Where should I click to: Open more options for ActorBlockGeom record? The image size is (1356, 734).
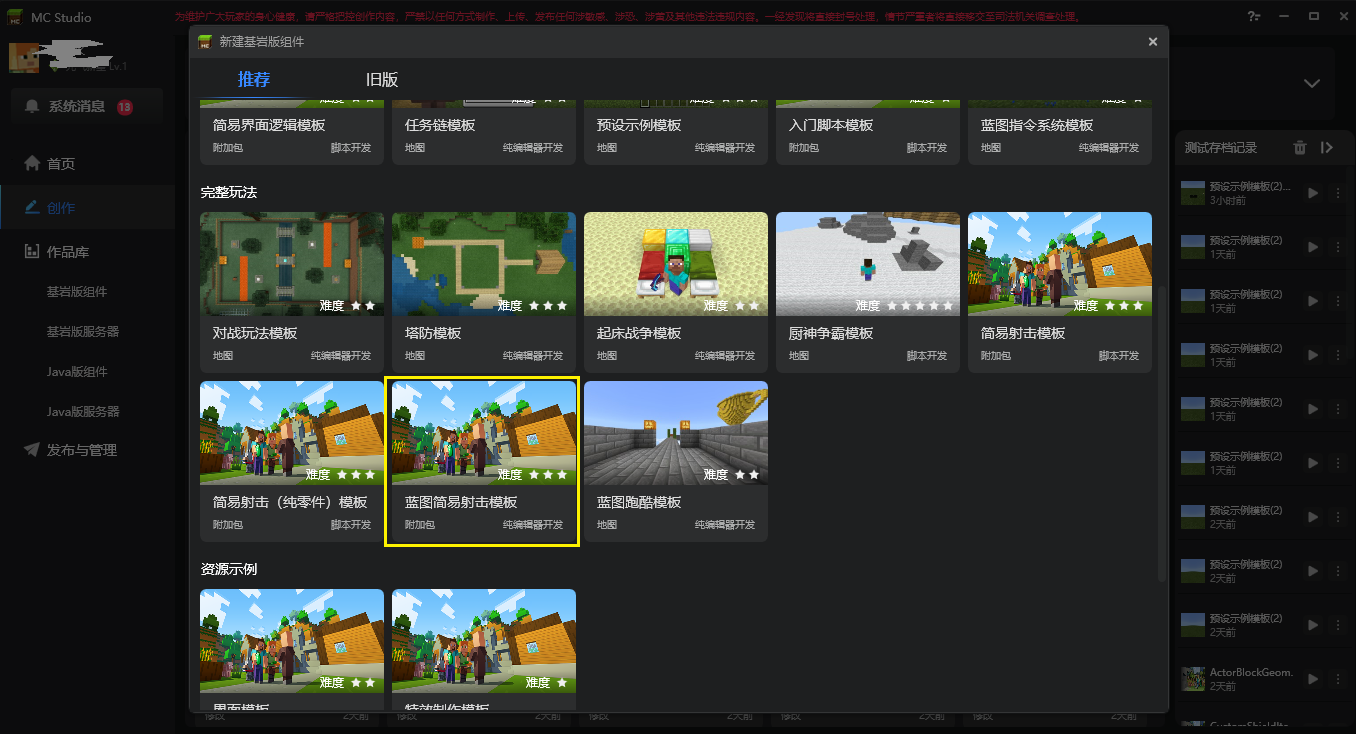[1337, 679]
